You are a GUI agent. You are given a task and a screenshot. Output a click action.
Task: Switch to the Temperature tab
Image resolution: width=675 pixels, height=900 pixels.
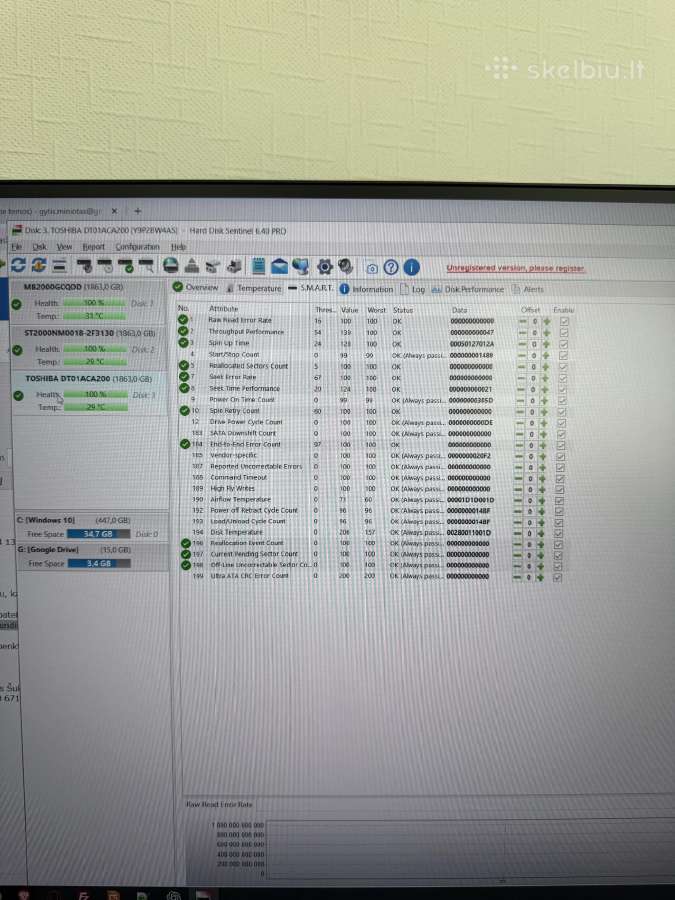(x=254, y=288)
